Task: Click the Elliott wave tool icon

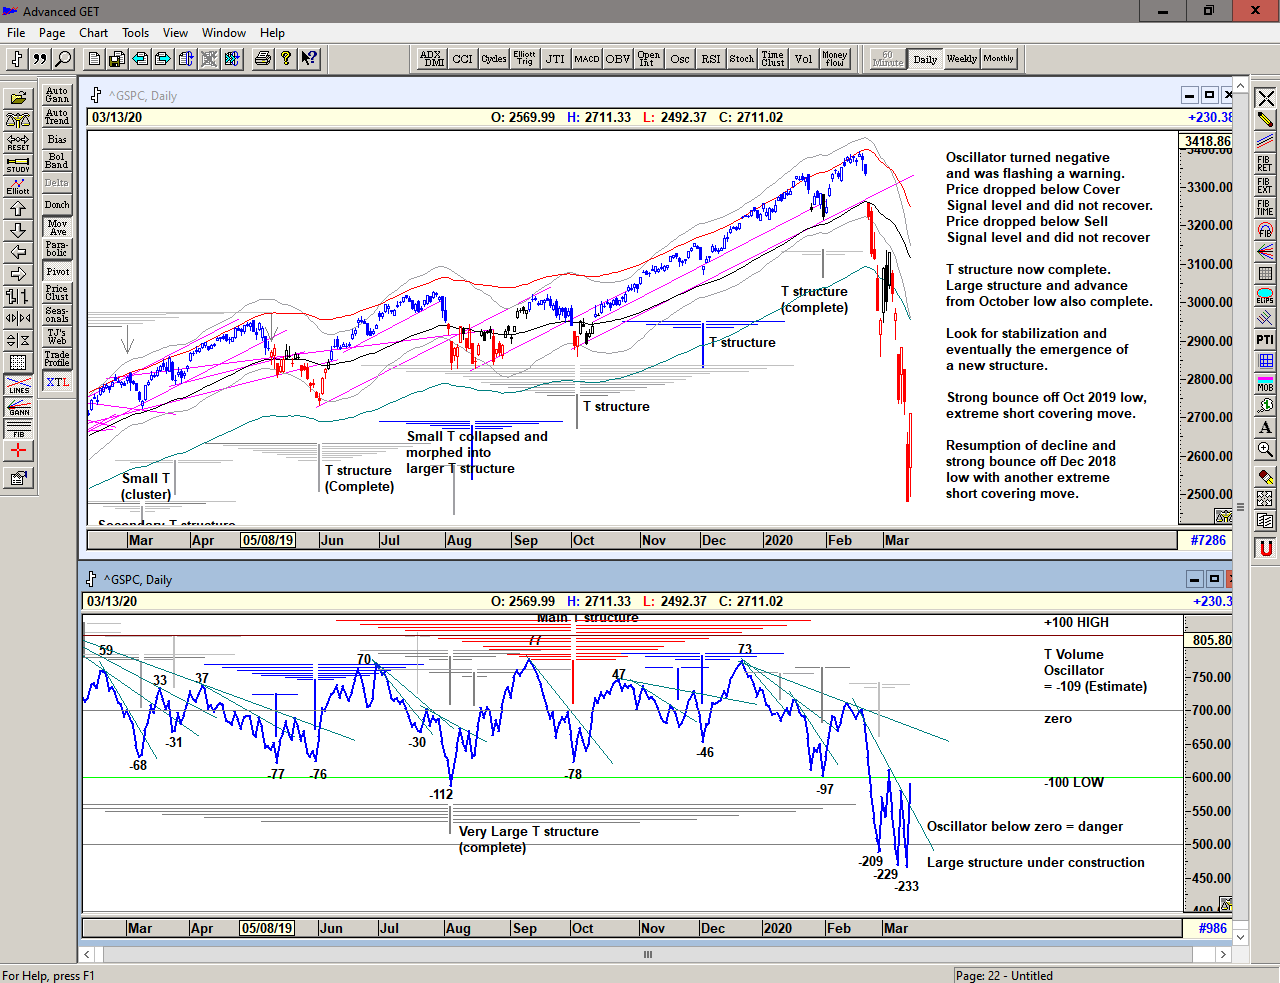Action: [18, 186]
